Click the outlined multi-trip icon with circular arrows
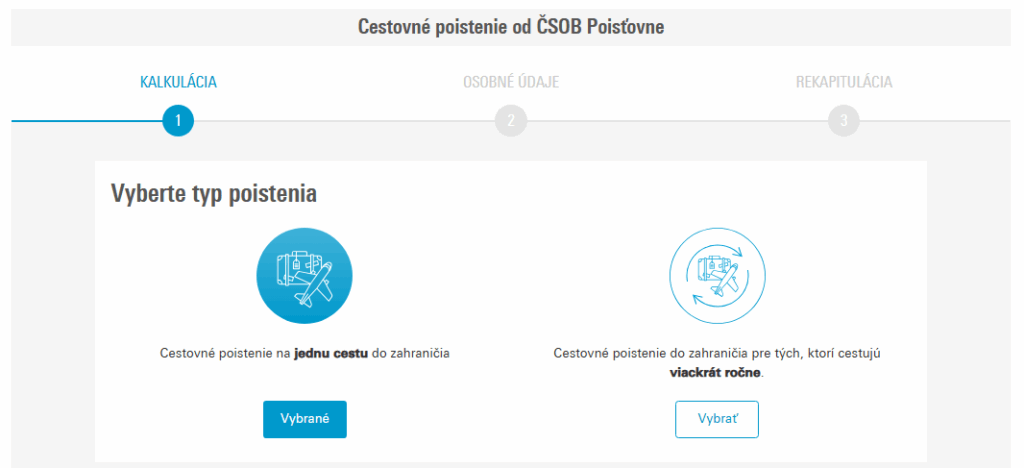This screenshot has width=1024, height=468. pyautogui.click(x=717, y=274)
